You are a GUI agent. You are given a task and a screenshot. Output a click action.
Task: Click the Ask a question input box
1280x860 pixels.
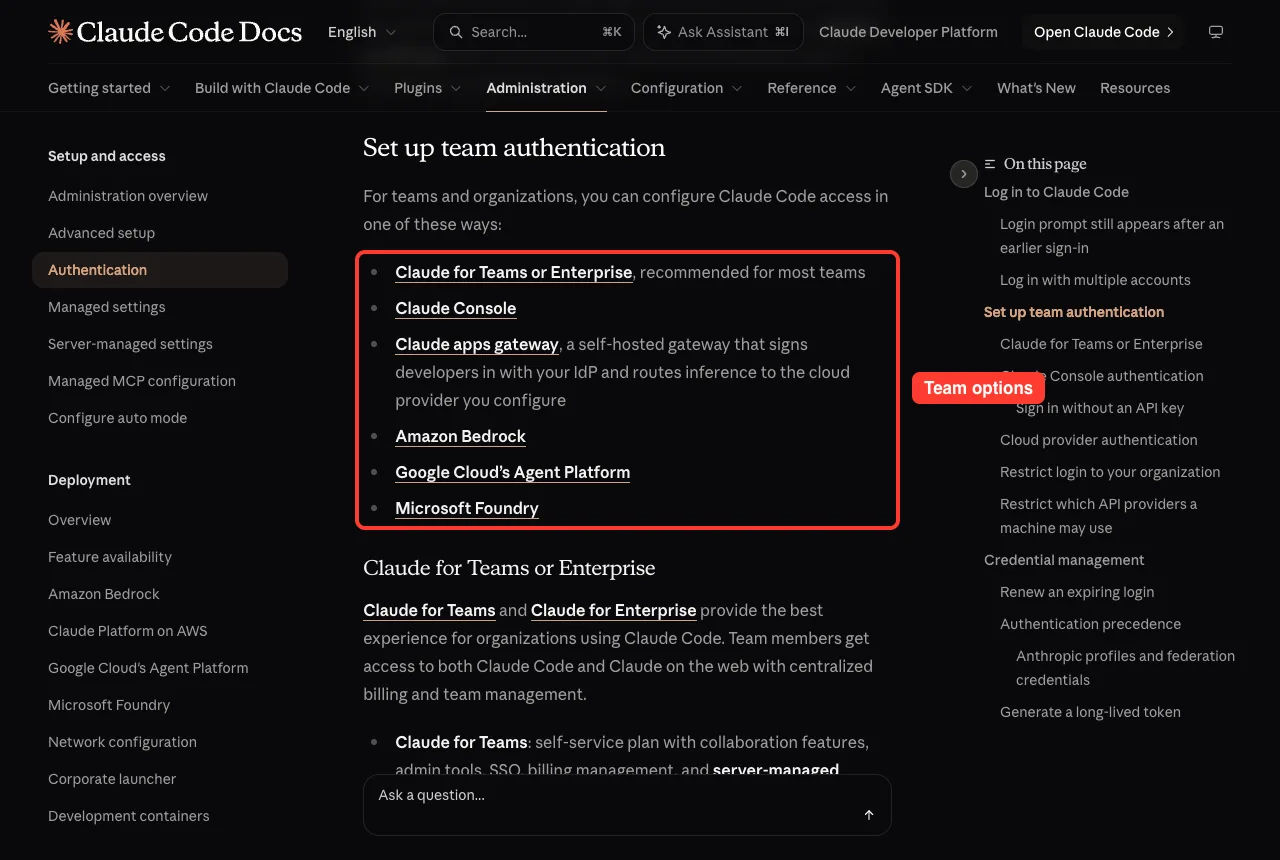point(627,805)
